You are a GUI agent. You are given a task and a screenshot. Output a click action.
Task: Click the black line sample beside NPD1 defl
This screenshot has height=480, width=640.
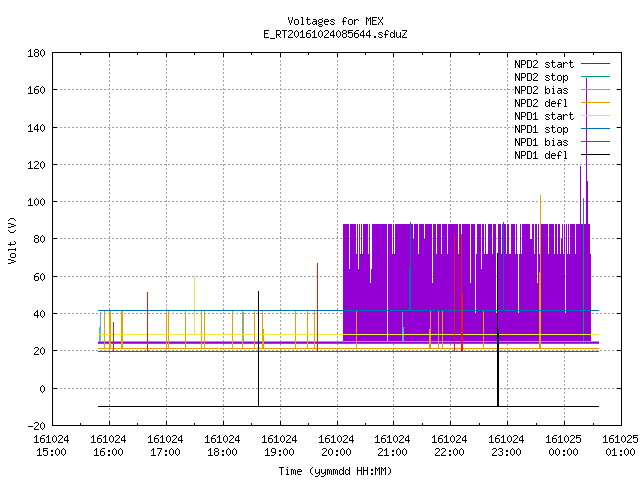pos(595,155)
